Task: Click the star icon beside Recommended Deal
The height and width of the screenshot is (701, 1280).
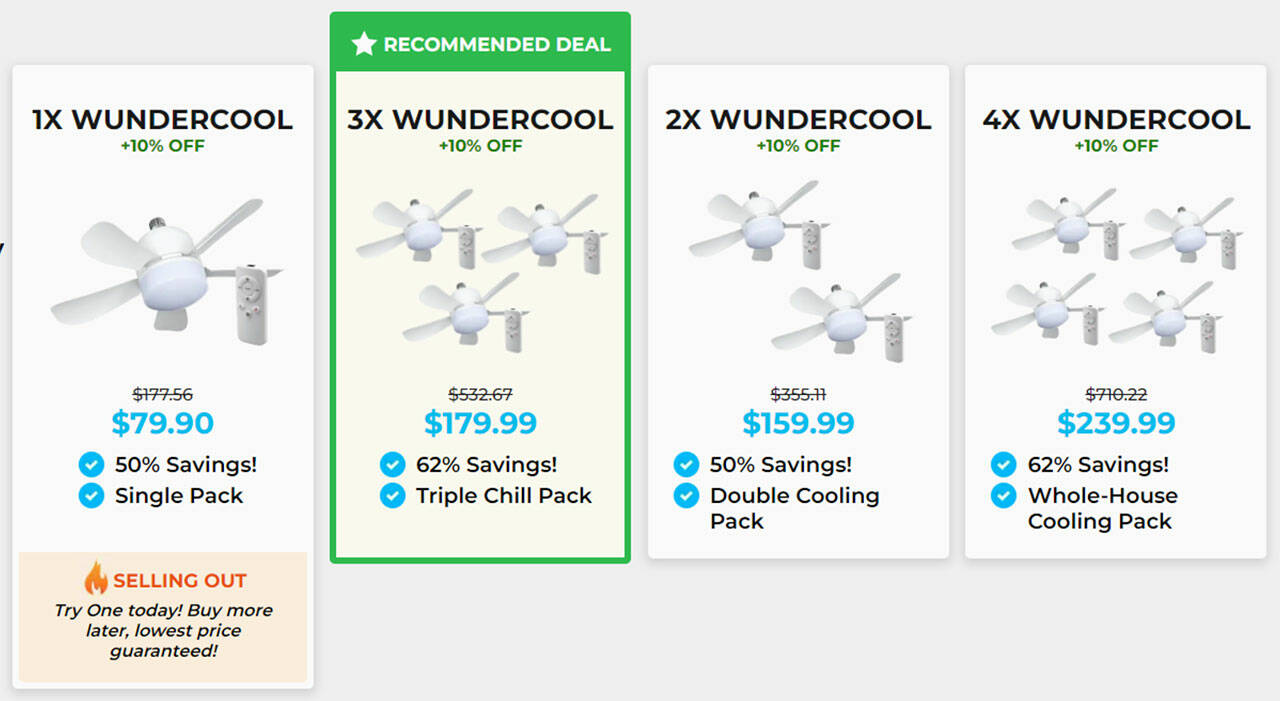Action: [x=364, y=44]
